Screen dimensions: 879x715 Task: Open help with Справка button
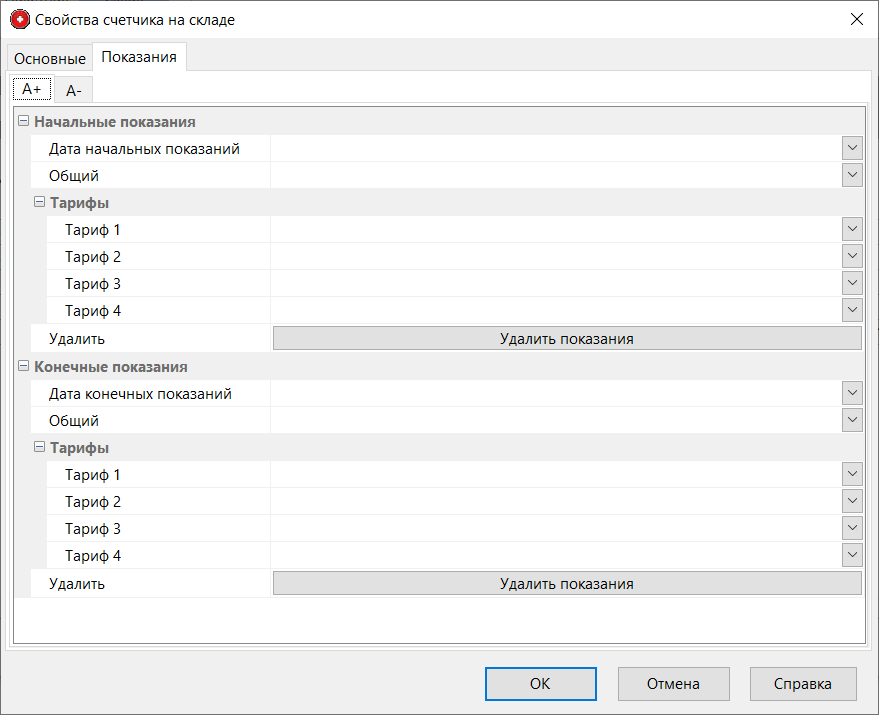(802, 684)
